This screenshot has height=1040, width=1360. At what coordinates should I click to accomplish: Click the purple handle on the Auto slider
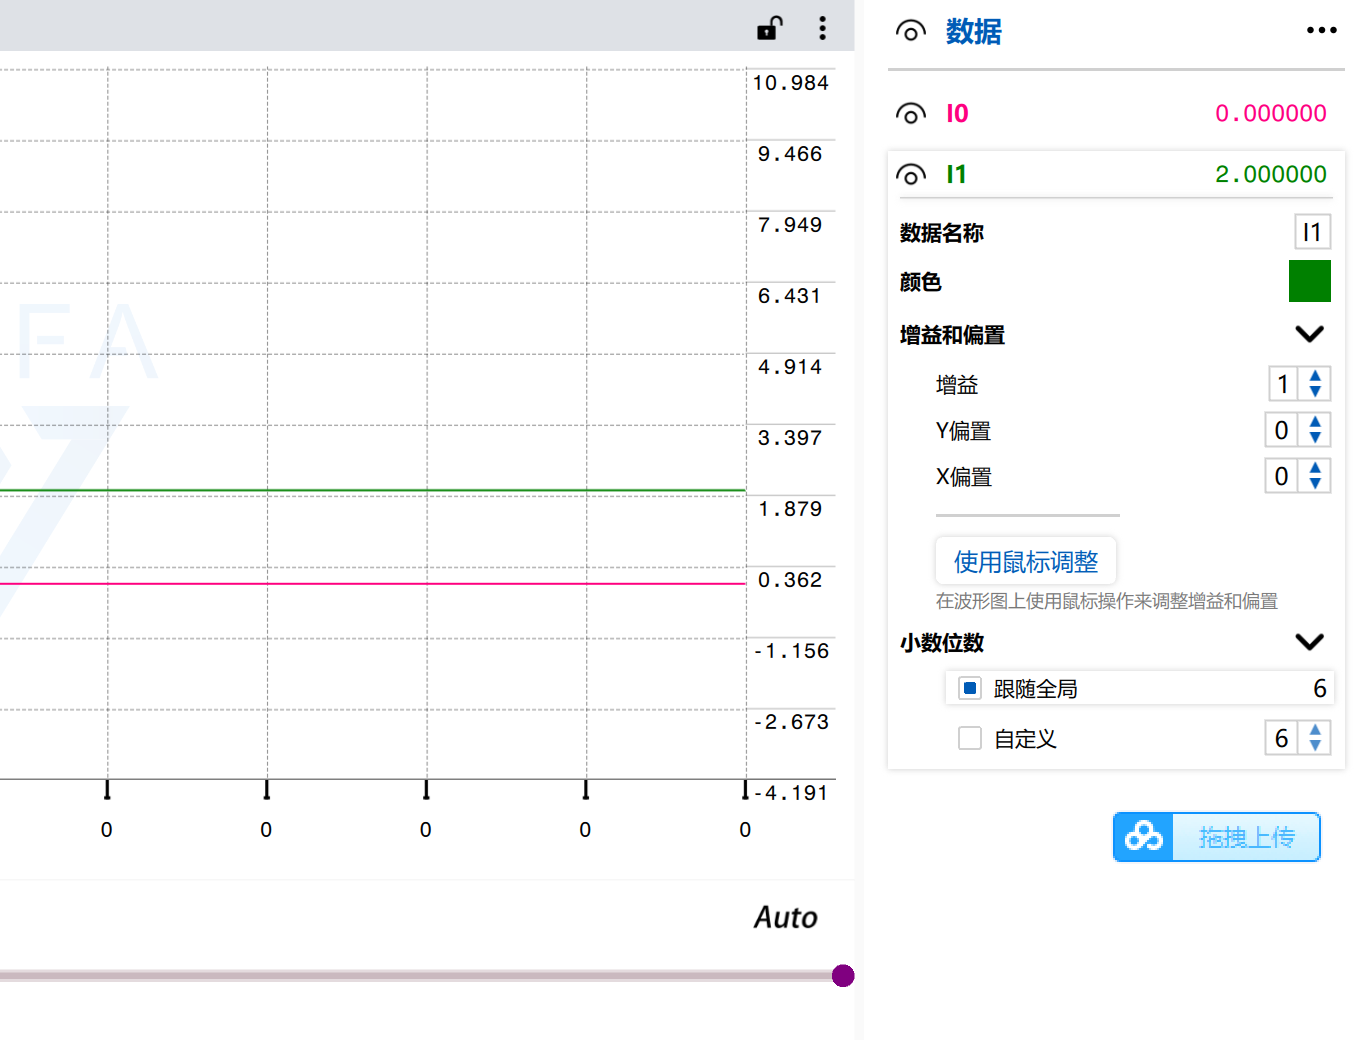[x=843, y=975]
